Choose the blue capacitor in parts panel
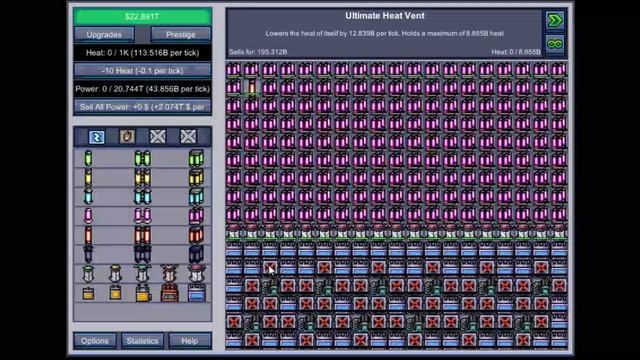Image resolution: width=640 pixels, height=360 pixels. (196, 293)
